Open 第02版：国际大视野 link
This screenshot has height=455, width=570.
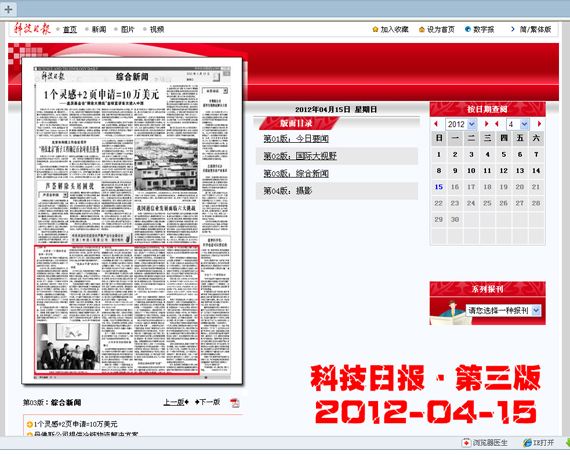300,156
